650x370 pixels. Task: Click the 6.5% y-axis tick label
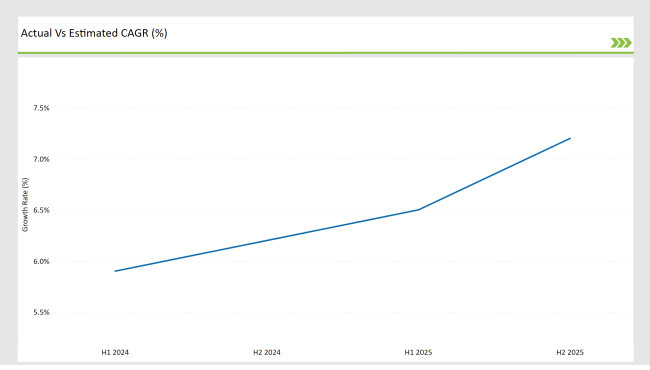tap(41, 210)
